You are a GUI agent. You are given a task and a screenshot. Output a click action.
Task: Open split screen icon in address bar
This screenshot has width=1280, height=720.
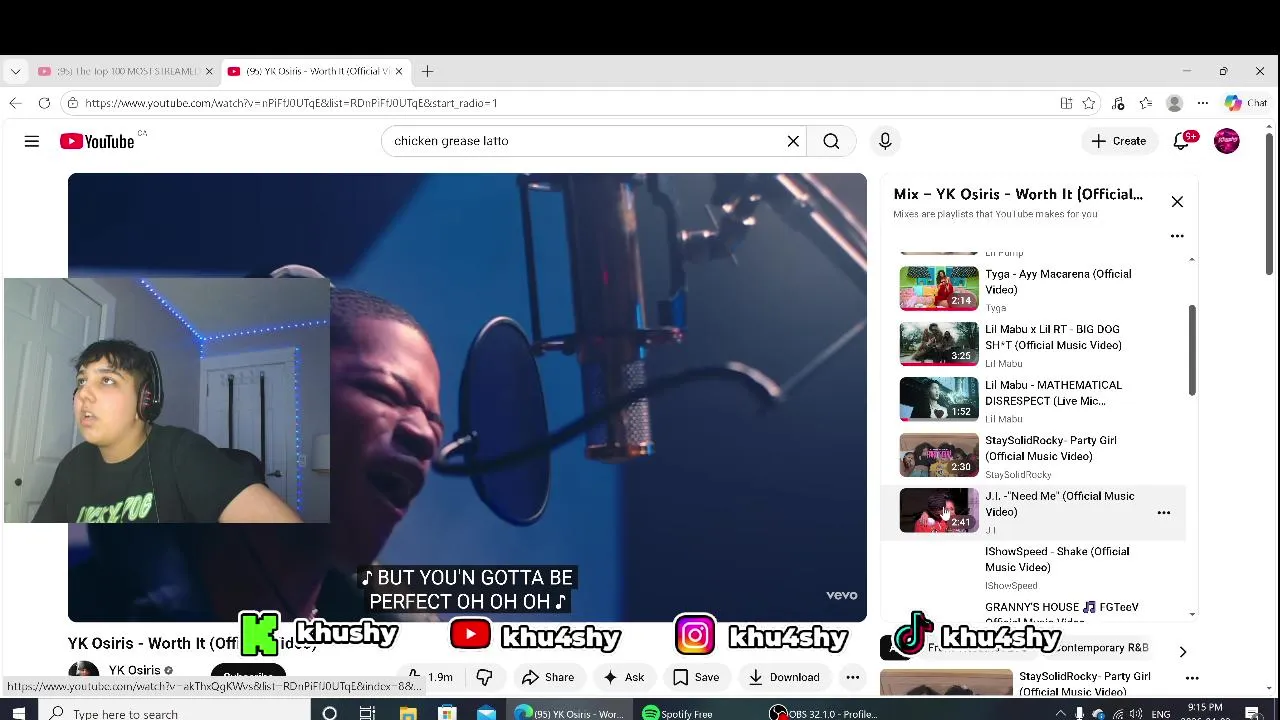1066,103
